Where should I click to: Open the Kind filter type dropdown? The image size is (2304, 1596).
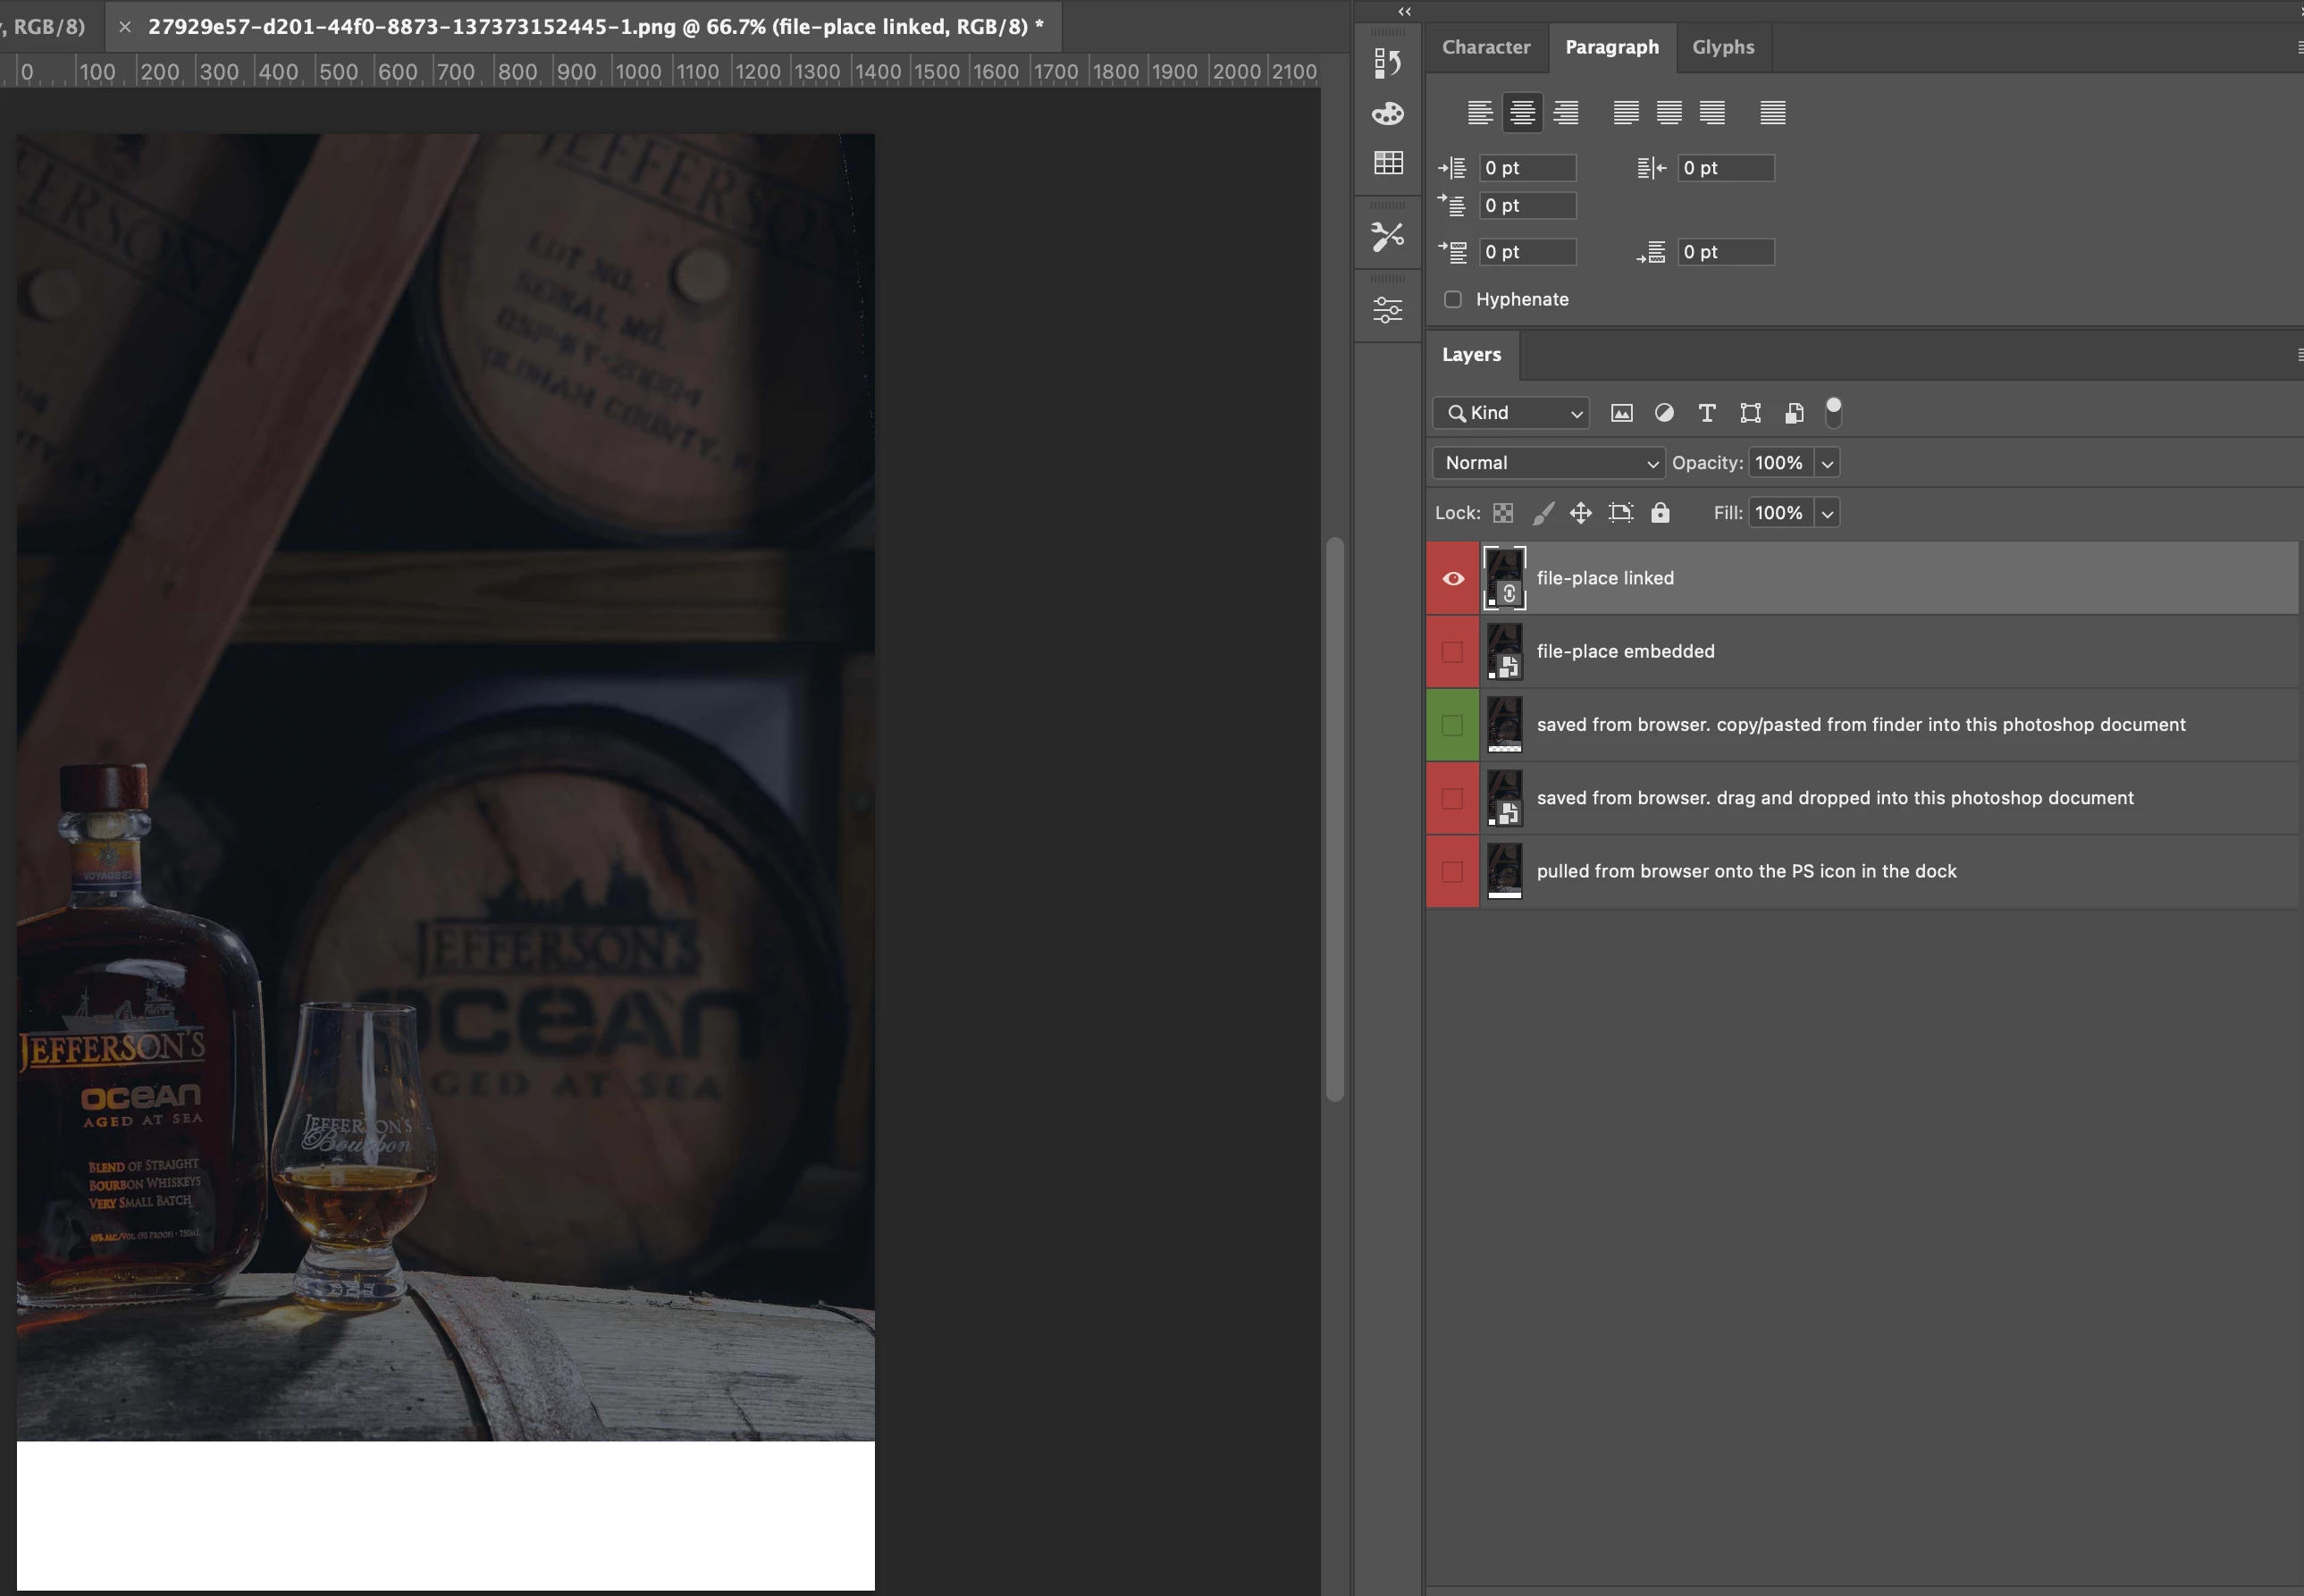click(1510, 413)
